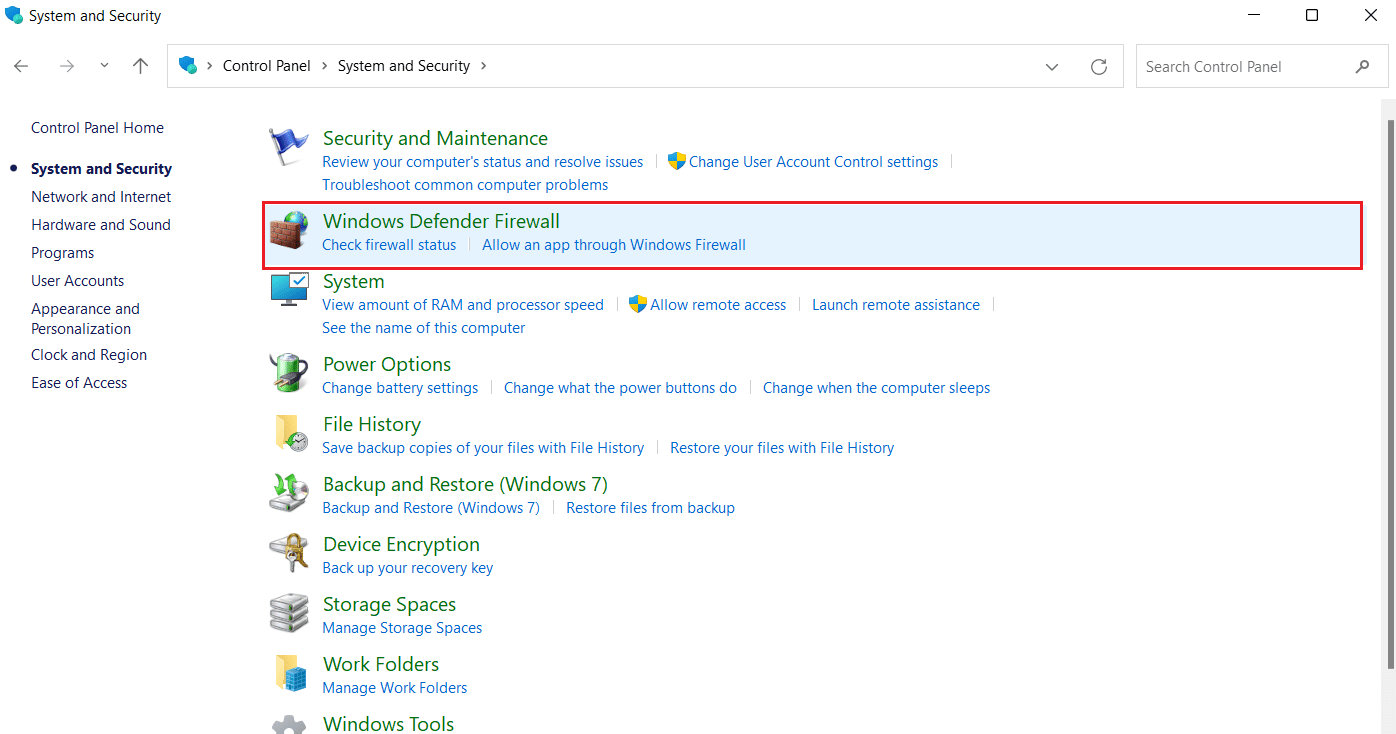The image size is (1396, 734).
Task: Open Network and Internet category
Action: pos(101,197)
